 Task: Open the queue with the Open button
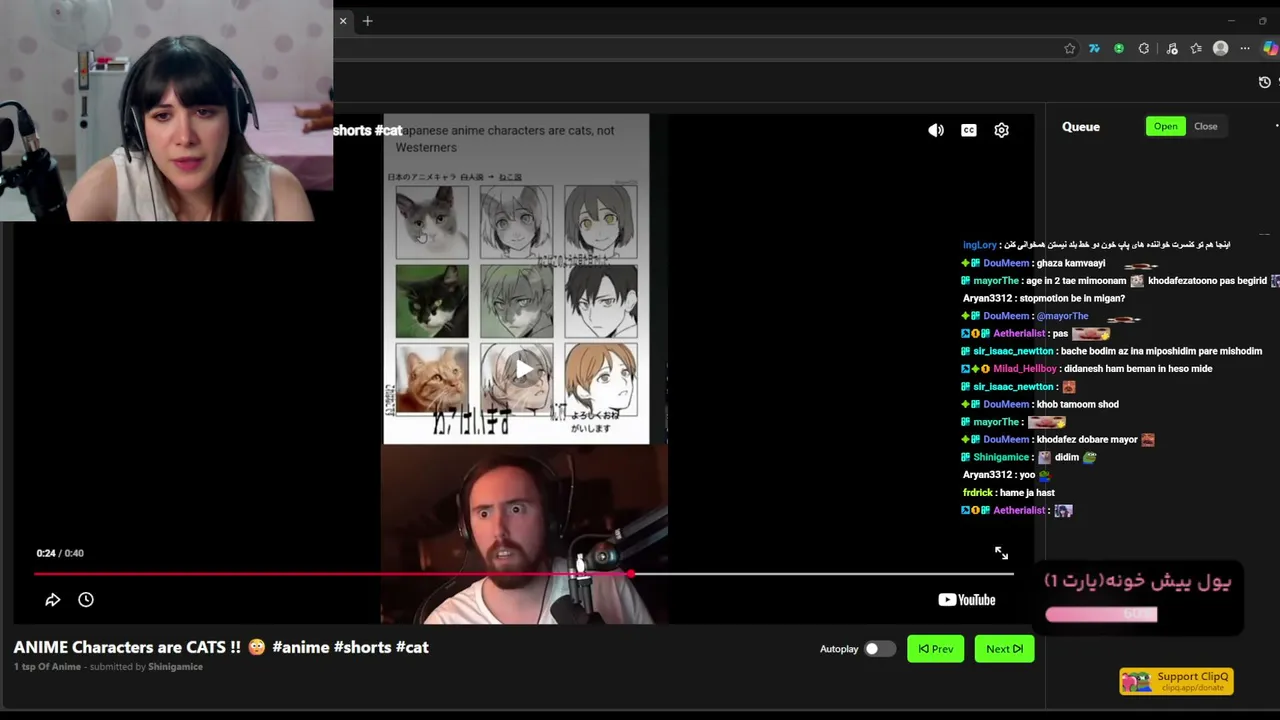tap(1166, 126)
